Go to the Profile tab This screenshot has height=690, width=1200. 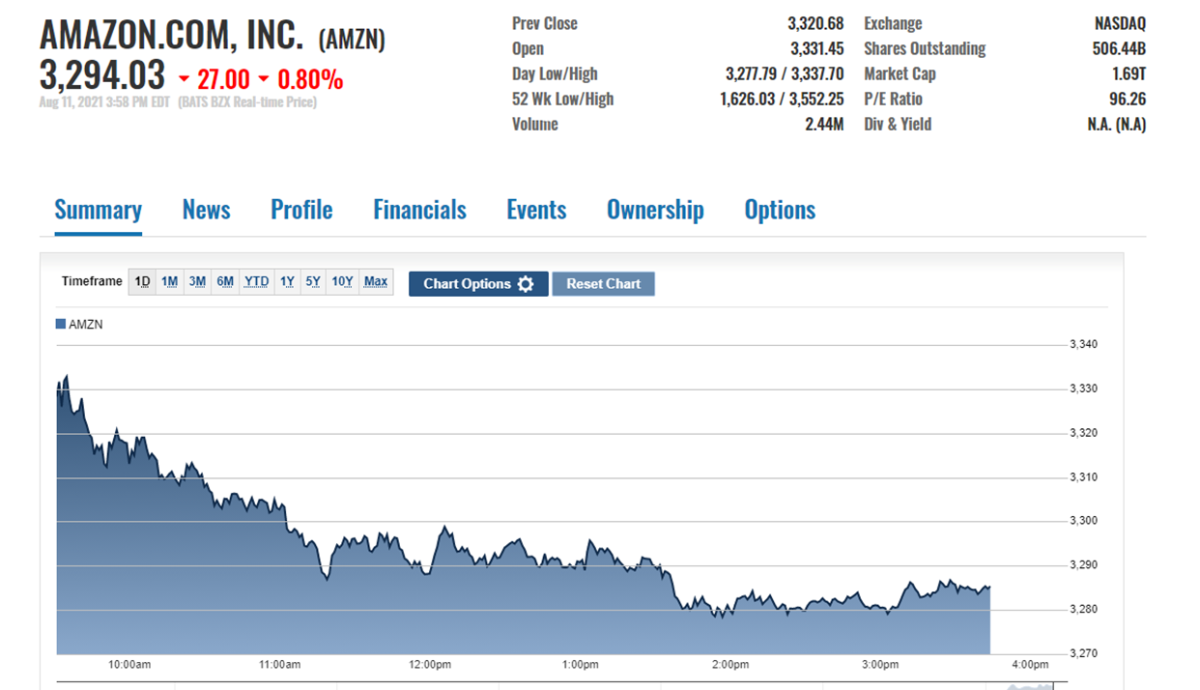[302, 210]
